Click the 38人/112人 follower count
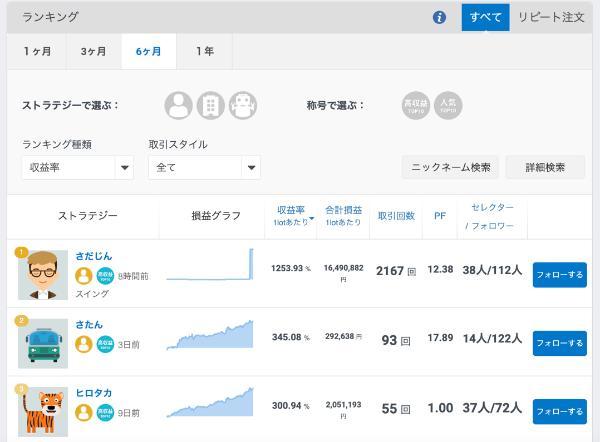Image resolution: width=600 pixels, height=442 pixels. [492, 270]
